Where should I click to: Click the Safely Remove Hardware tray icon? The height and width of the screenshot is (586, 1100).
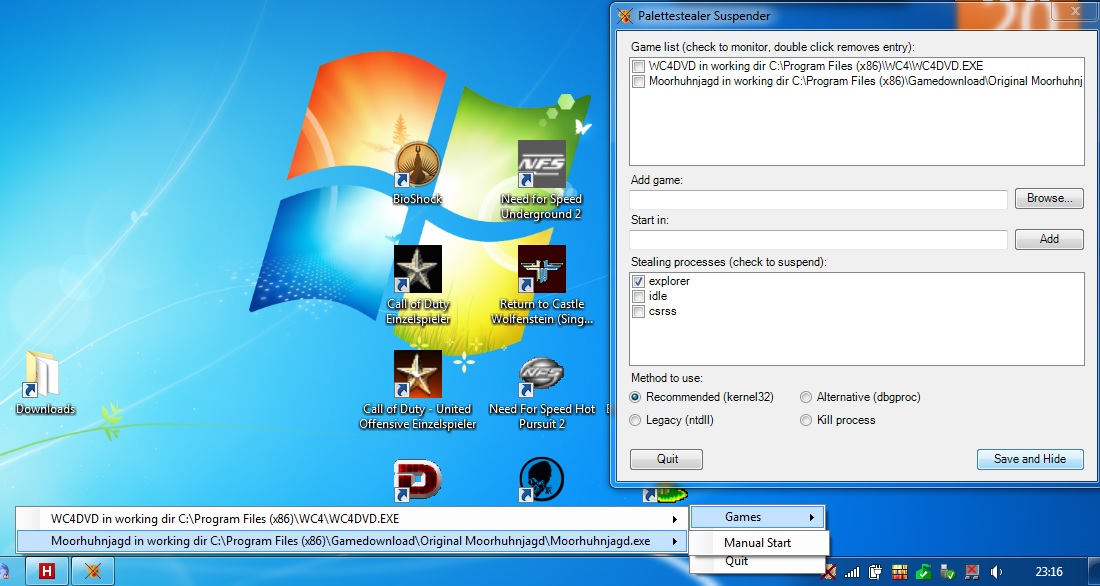[x=948, y=572]
